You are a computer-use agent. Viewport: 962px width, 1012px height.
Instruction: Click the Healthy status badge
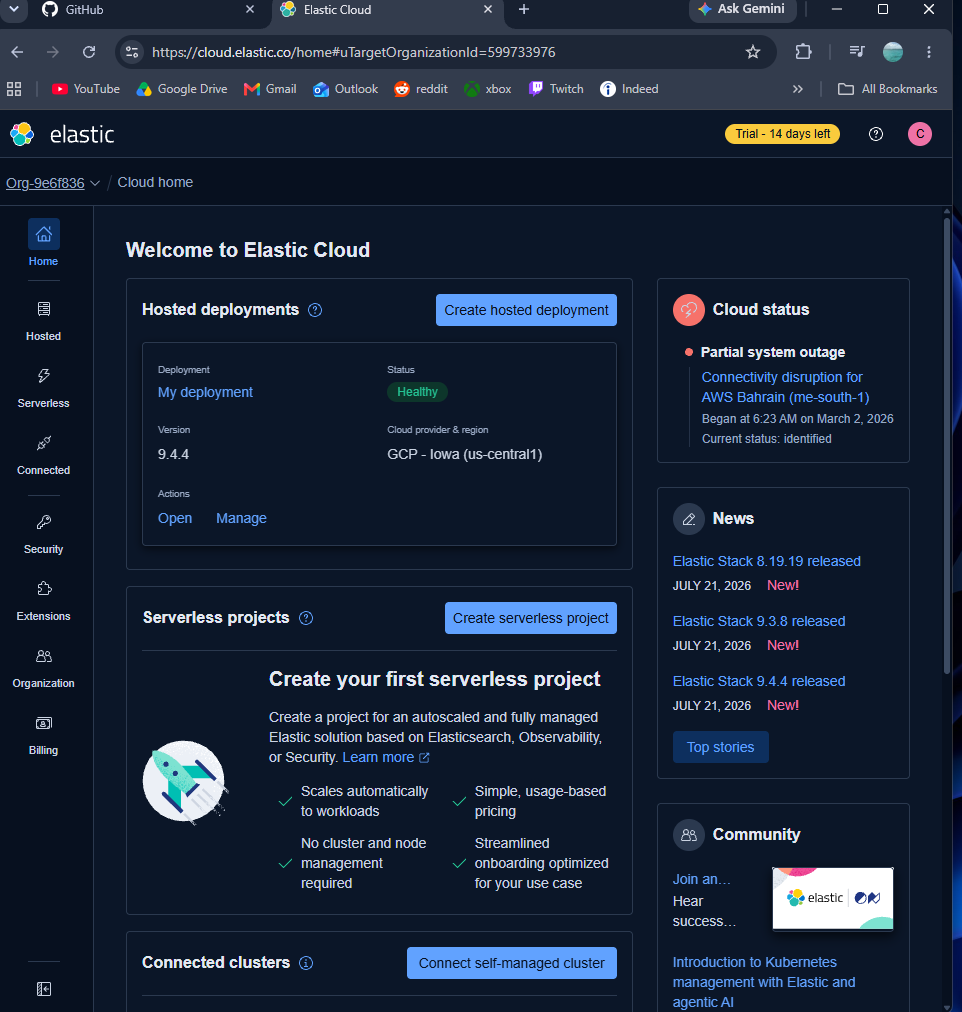coord(417,392)
